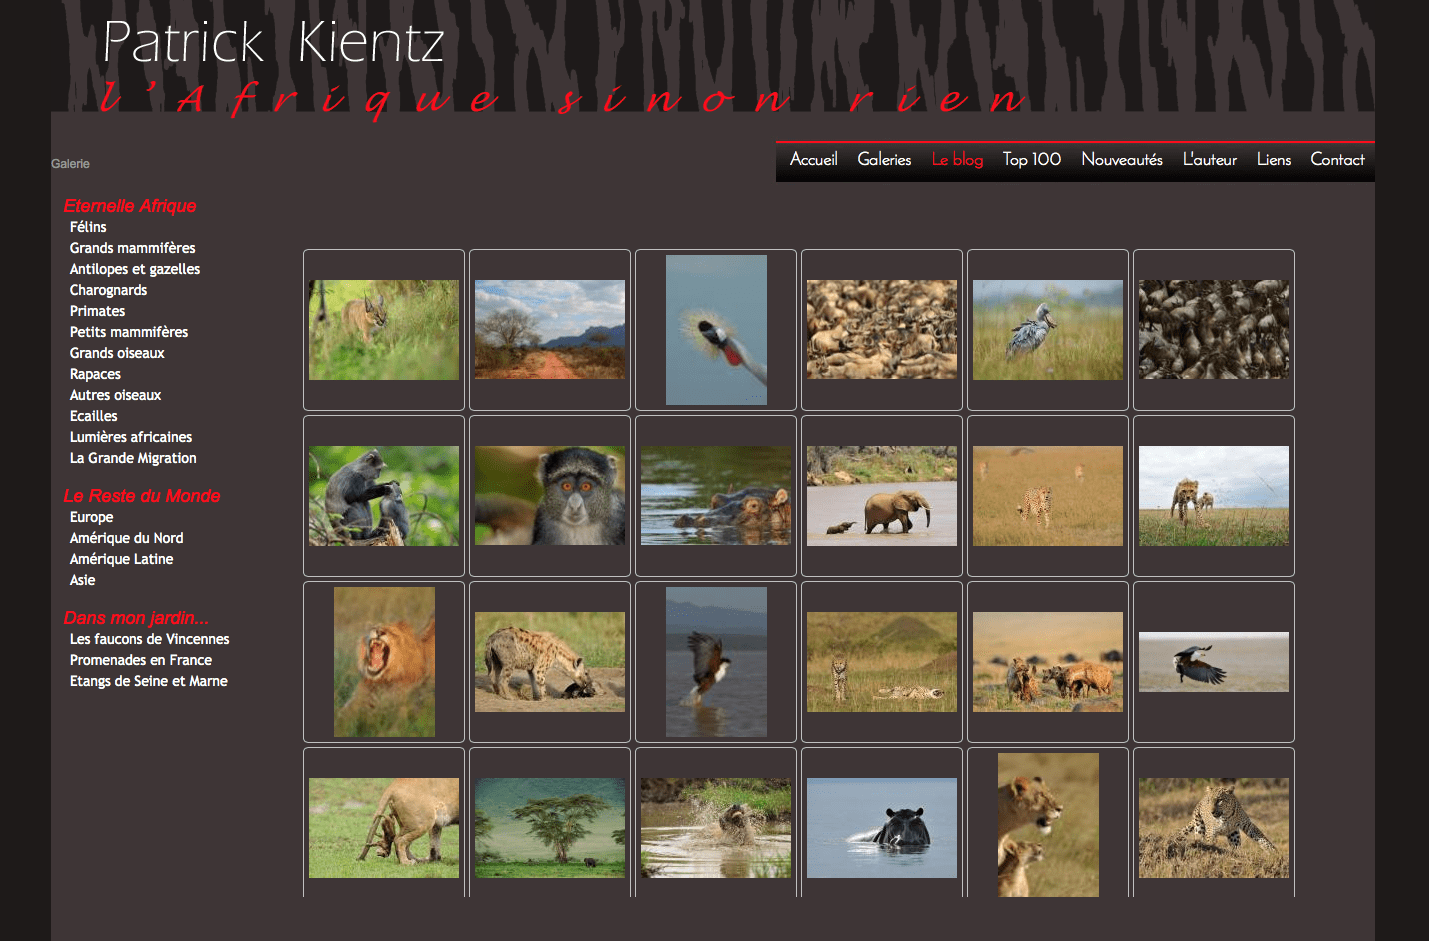Select the Félins gallery link

88,227
